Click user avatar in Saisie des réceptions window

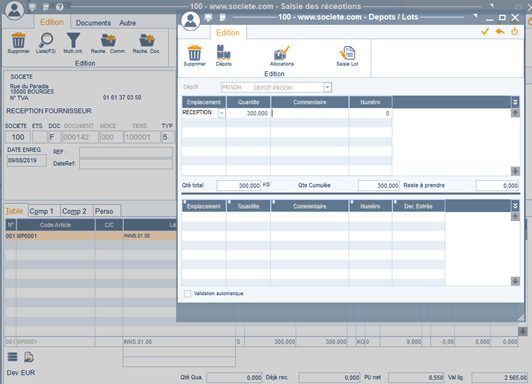(14, 10)
